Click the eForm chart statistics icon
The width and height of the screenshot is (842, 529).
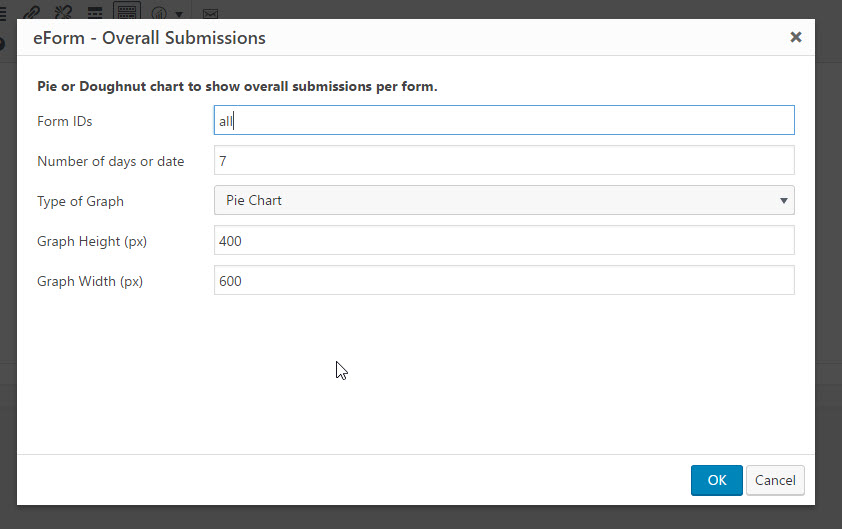click(x=159, y=13)
